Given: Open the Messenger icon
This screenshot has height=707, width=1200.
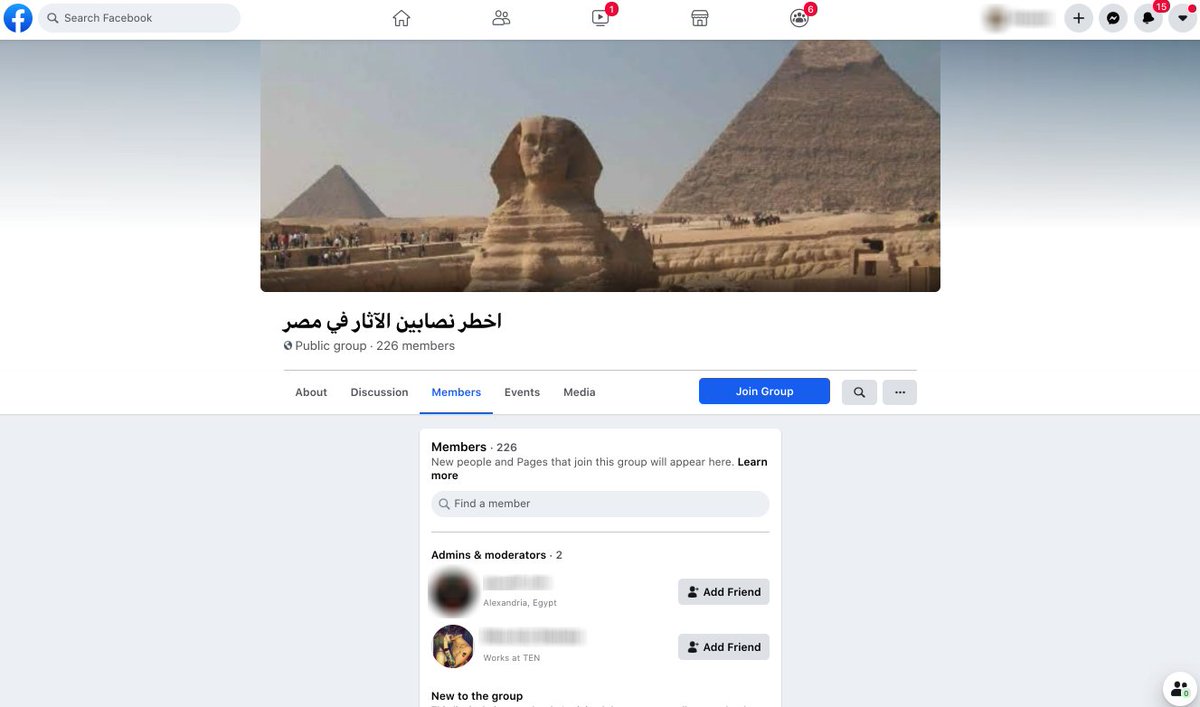Looking at the screenshot, I should [x=1113, y=18].
